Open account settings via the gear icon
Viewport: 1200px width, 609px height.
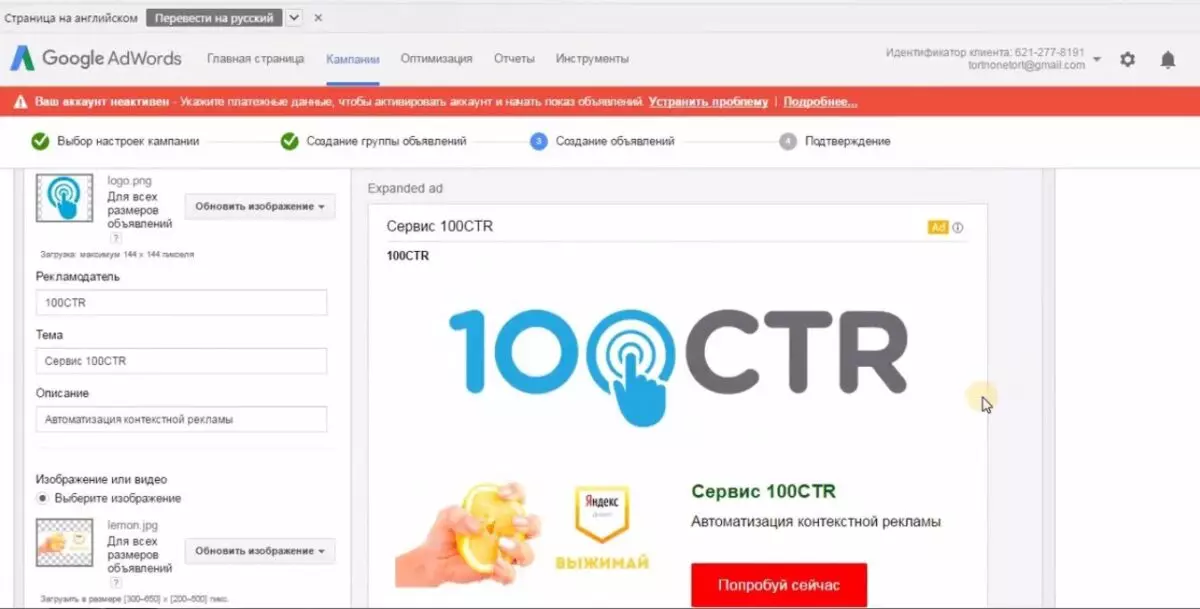click(x=1127, y=59)
